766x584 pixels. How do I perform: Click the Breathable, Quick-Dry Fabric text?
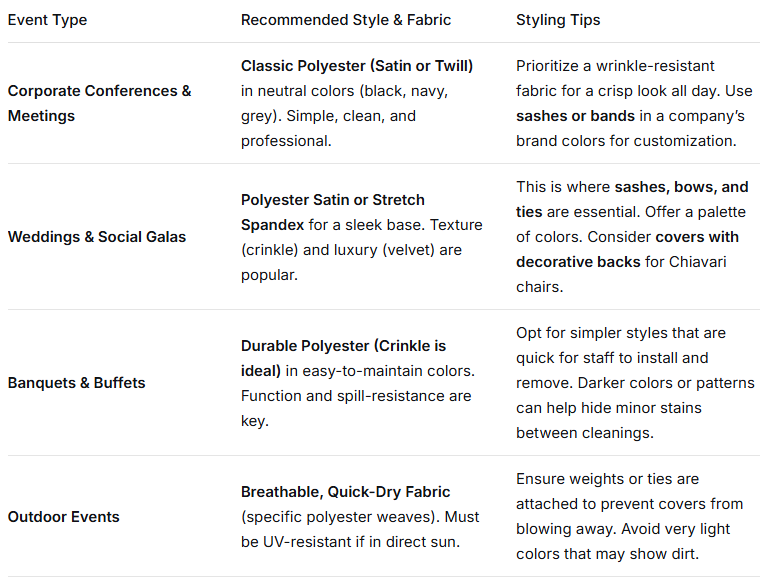pyautogui.click(x=345, y=492)
